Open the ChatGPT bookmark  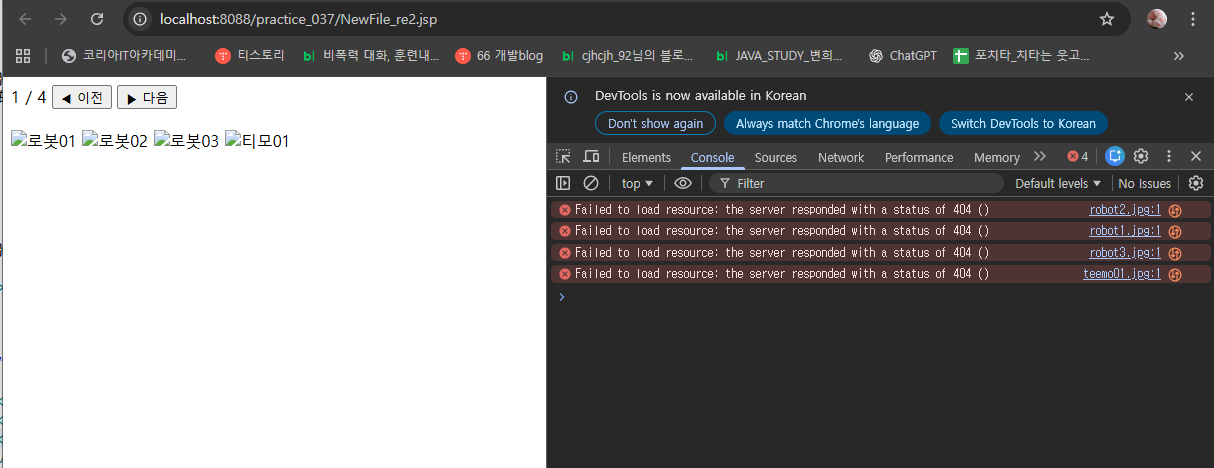click(x=902, y=56)
